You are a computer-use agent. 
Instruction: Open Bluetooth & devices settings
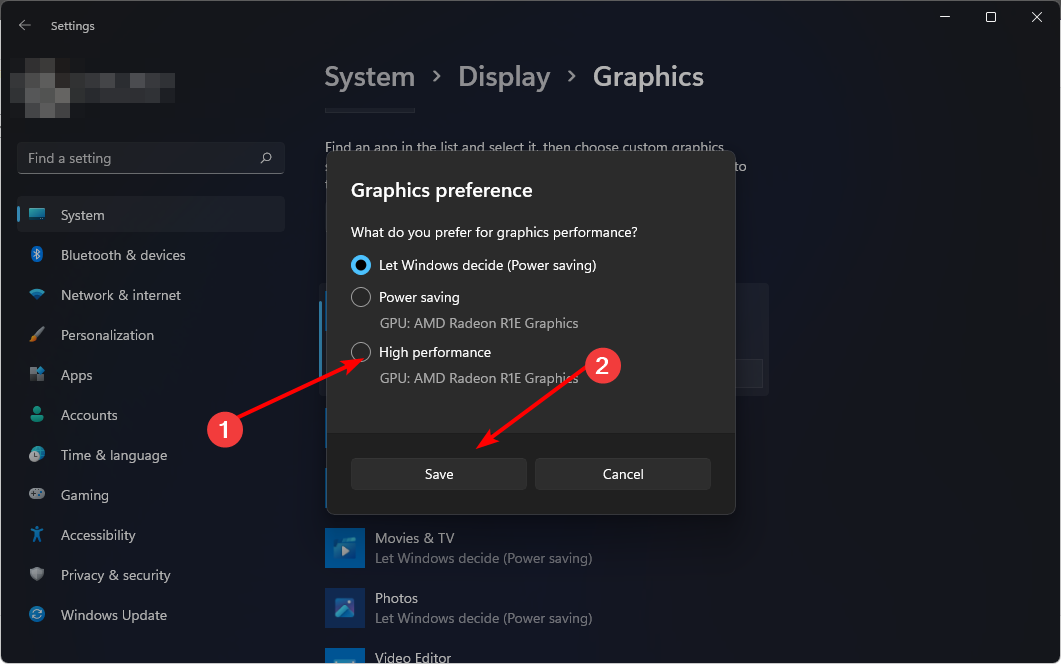(150, 254)
